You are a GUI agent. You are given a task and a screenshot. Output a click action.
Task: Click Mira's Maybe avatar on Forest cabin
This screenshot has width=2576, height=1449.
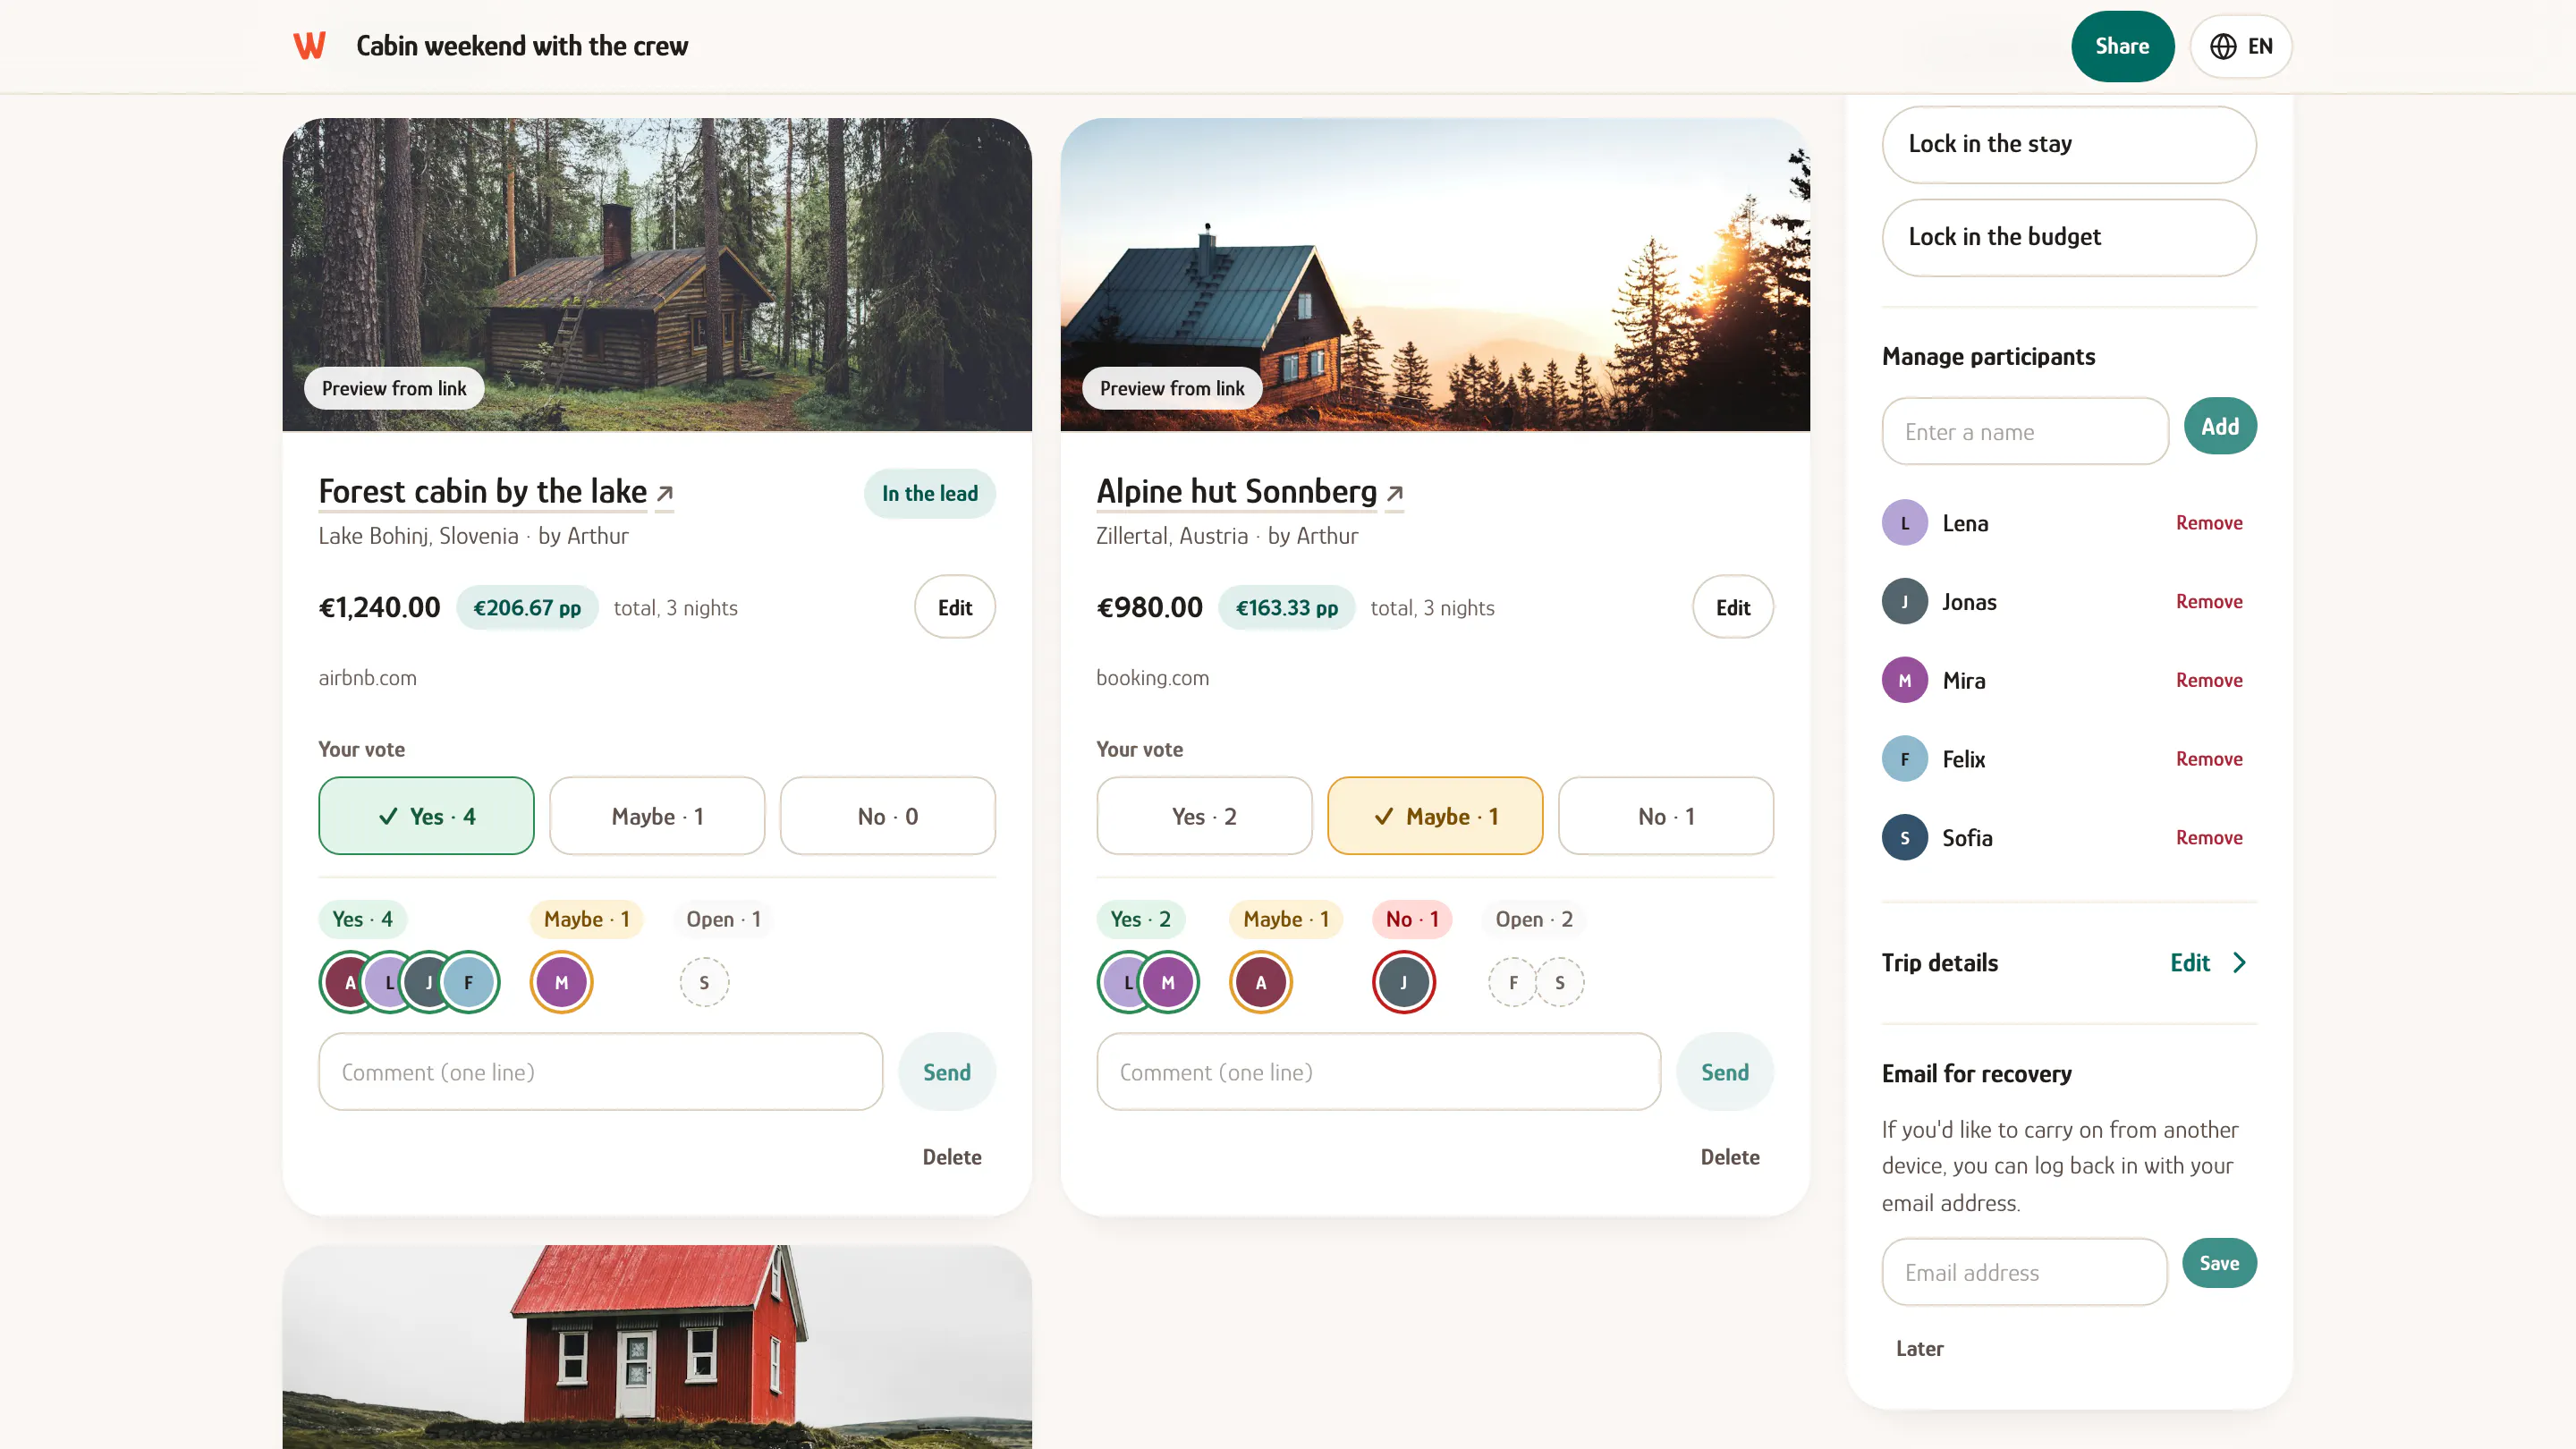[561, 983]
